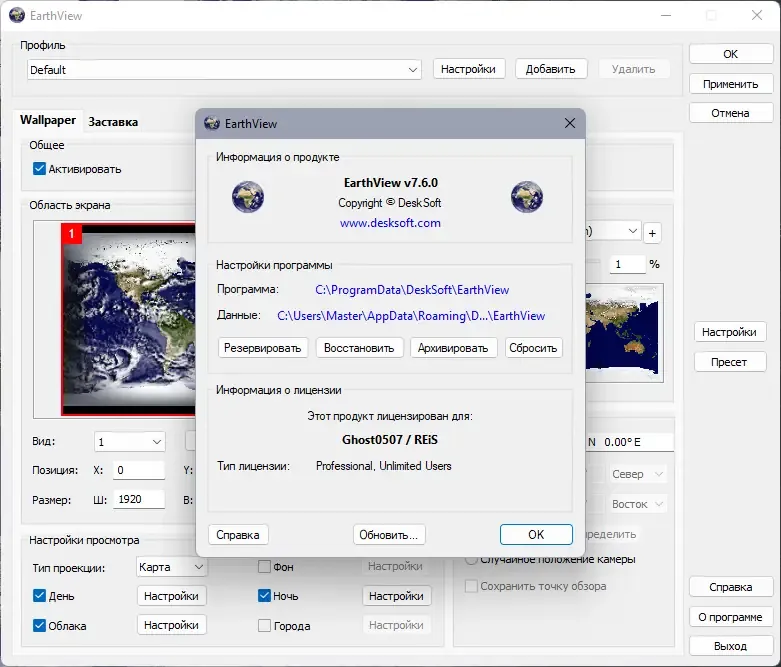Click Настройки above the Пресет button

[729, 332]
